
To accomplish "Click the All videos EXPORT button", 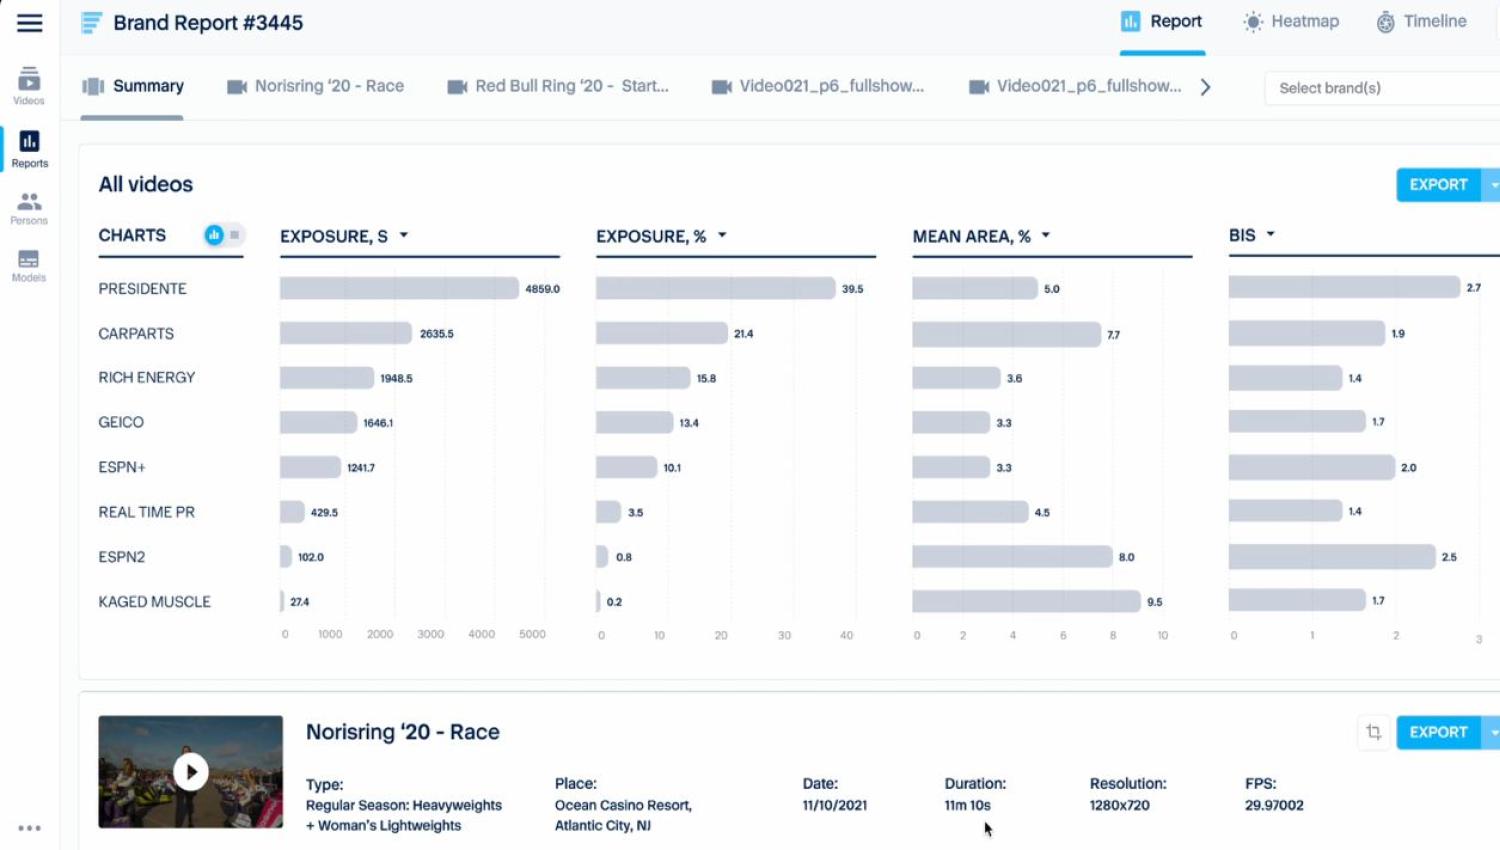I will (x=1438, y=185).
